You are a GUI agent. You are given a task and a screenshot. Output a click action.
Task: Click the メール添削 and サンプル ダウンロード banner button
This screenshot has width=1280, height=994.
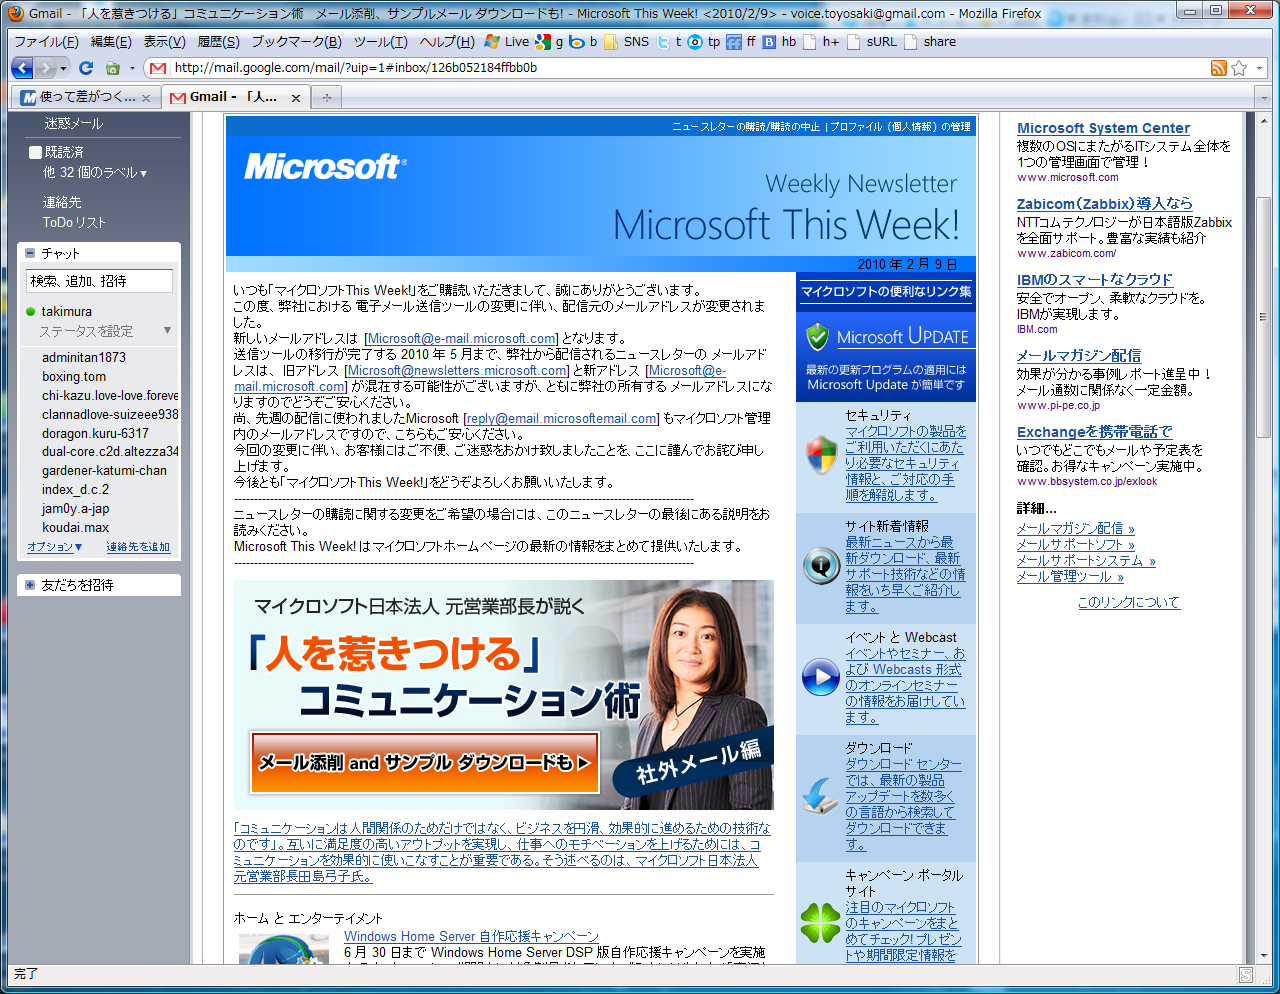pyautogui.click(x=425, y=762)
